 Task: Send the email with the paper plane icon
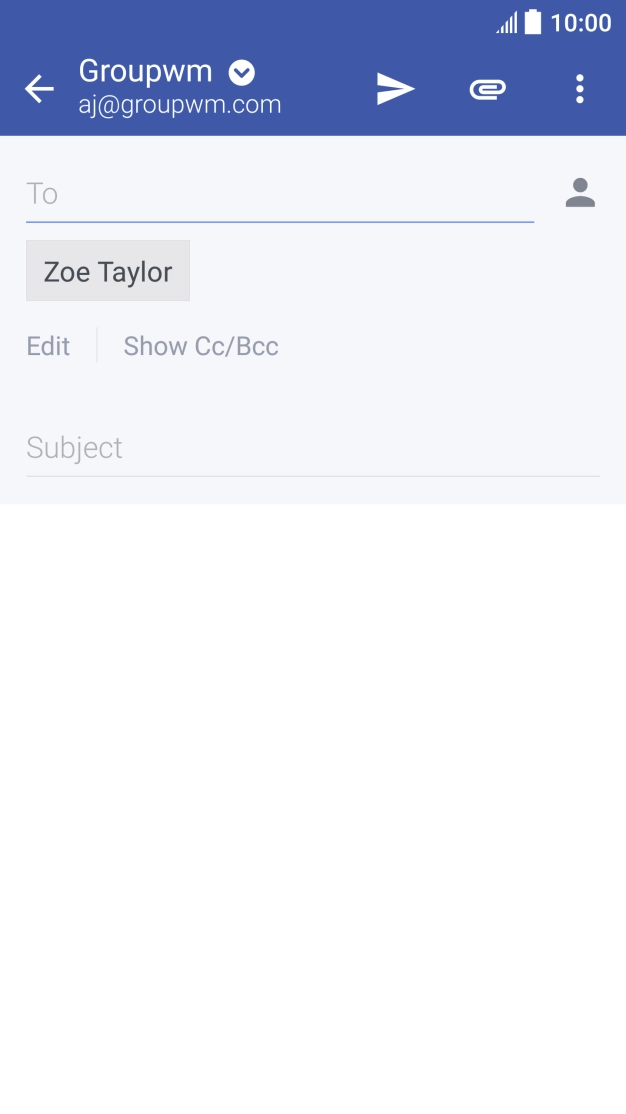395,89
